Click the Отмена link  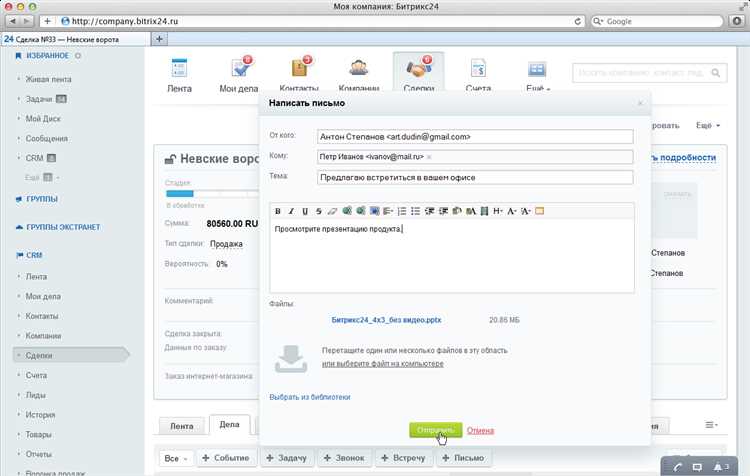480,431
